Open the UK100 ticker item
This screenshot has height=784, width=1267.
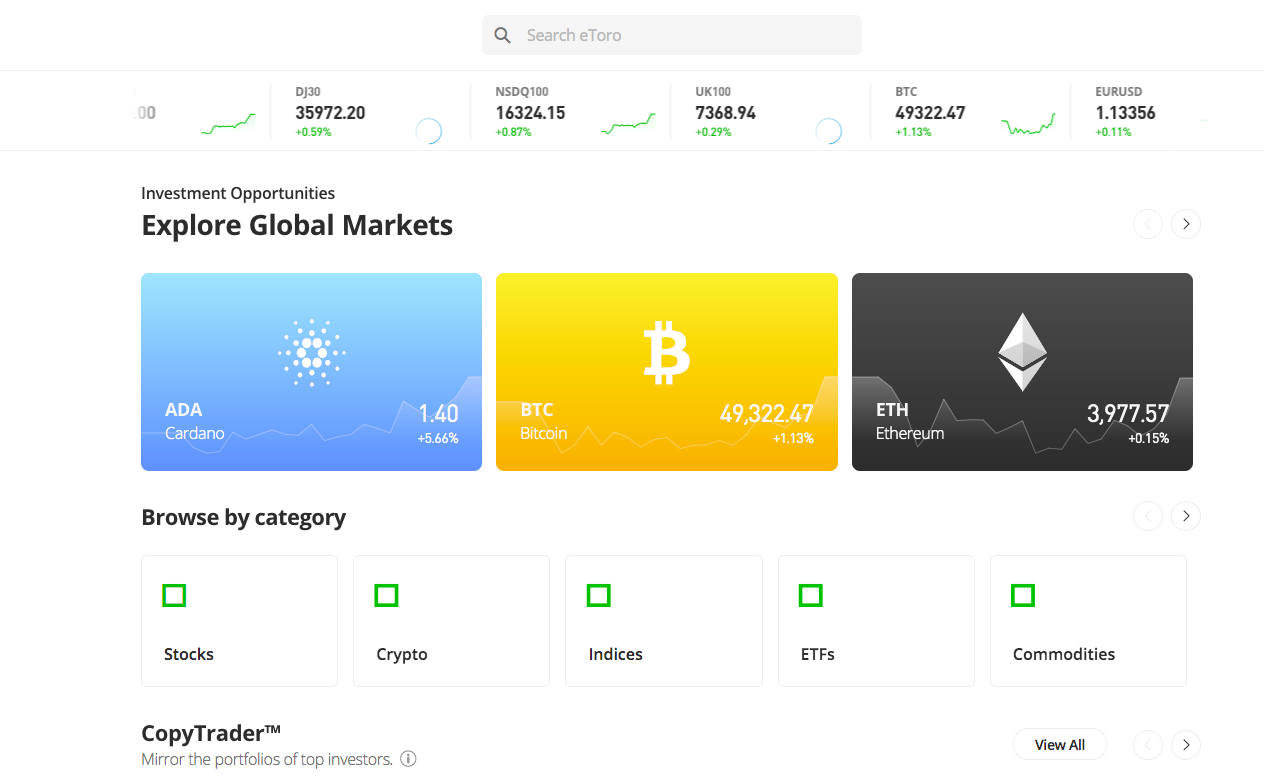pos(770,111)
